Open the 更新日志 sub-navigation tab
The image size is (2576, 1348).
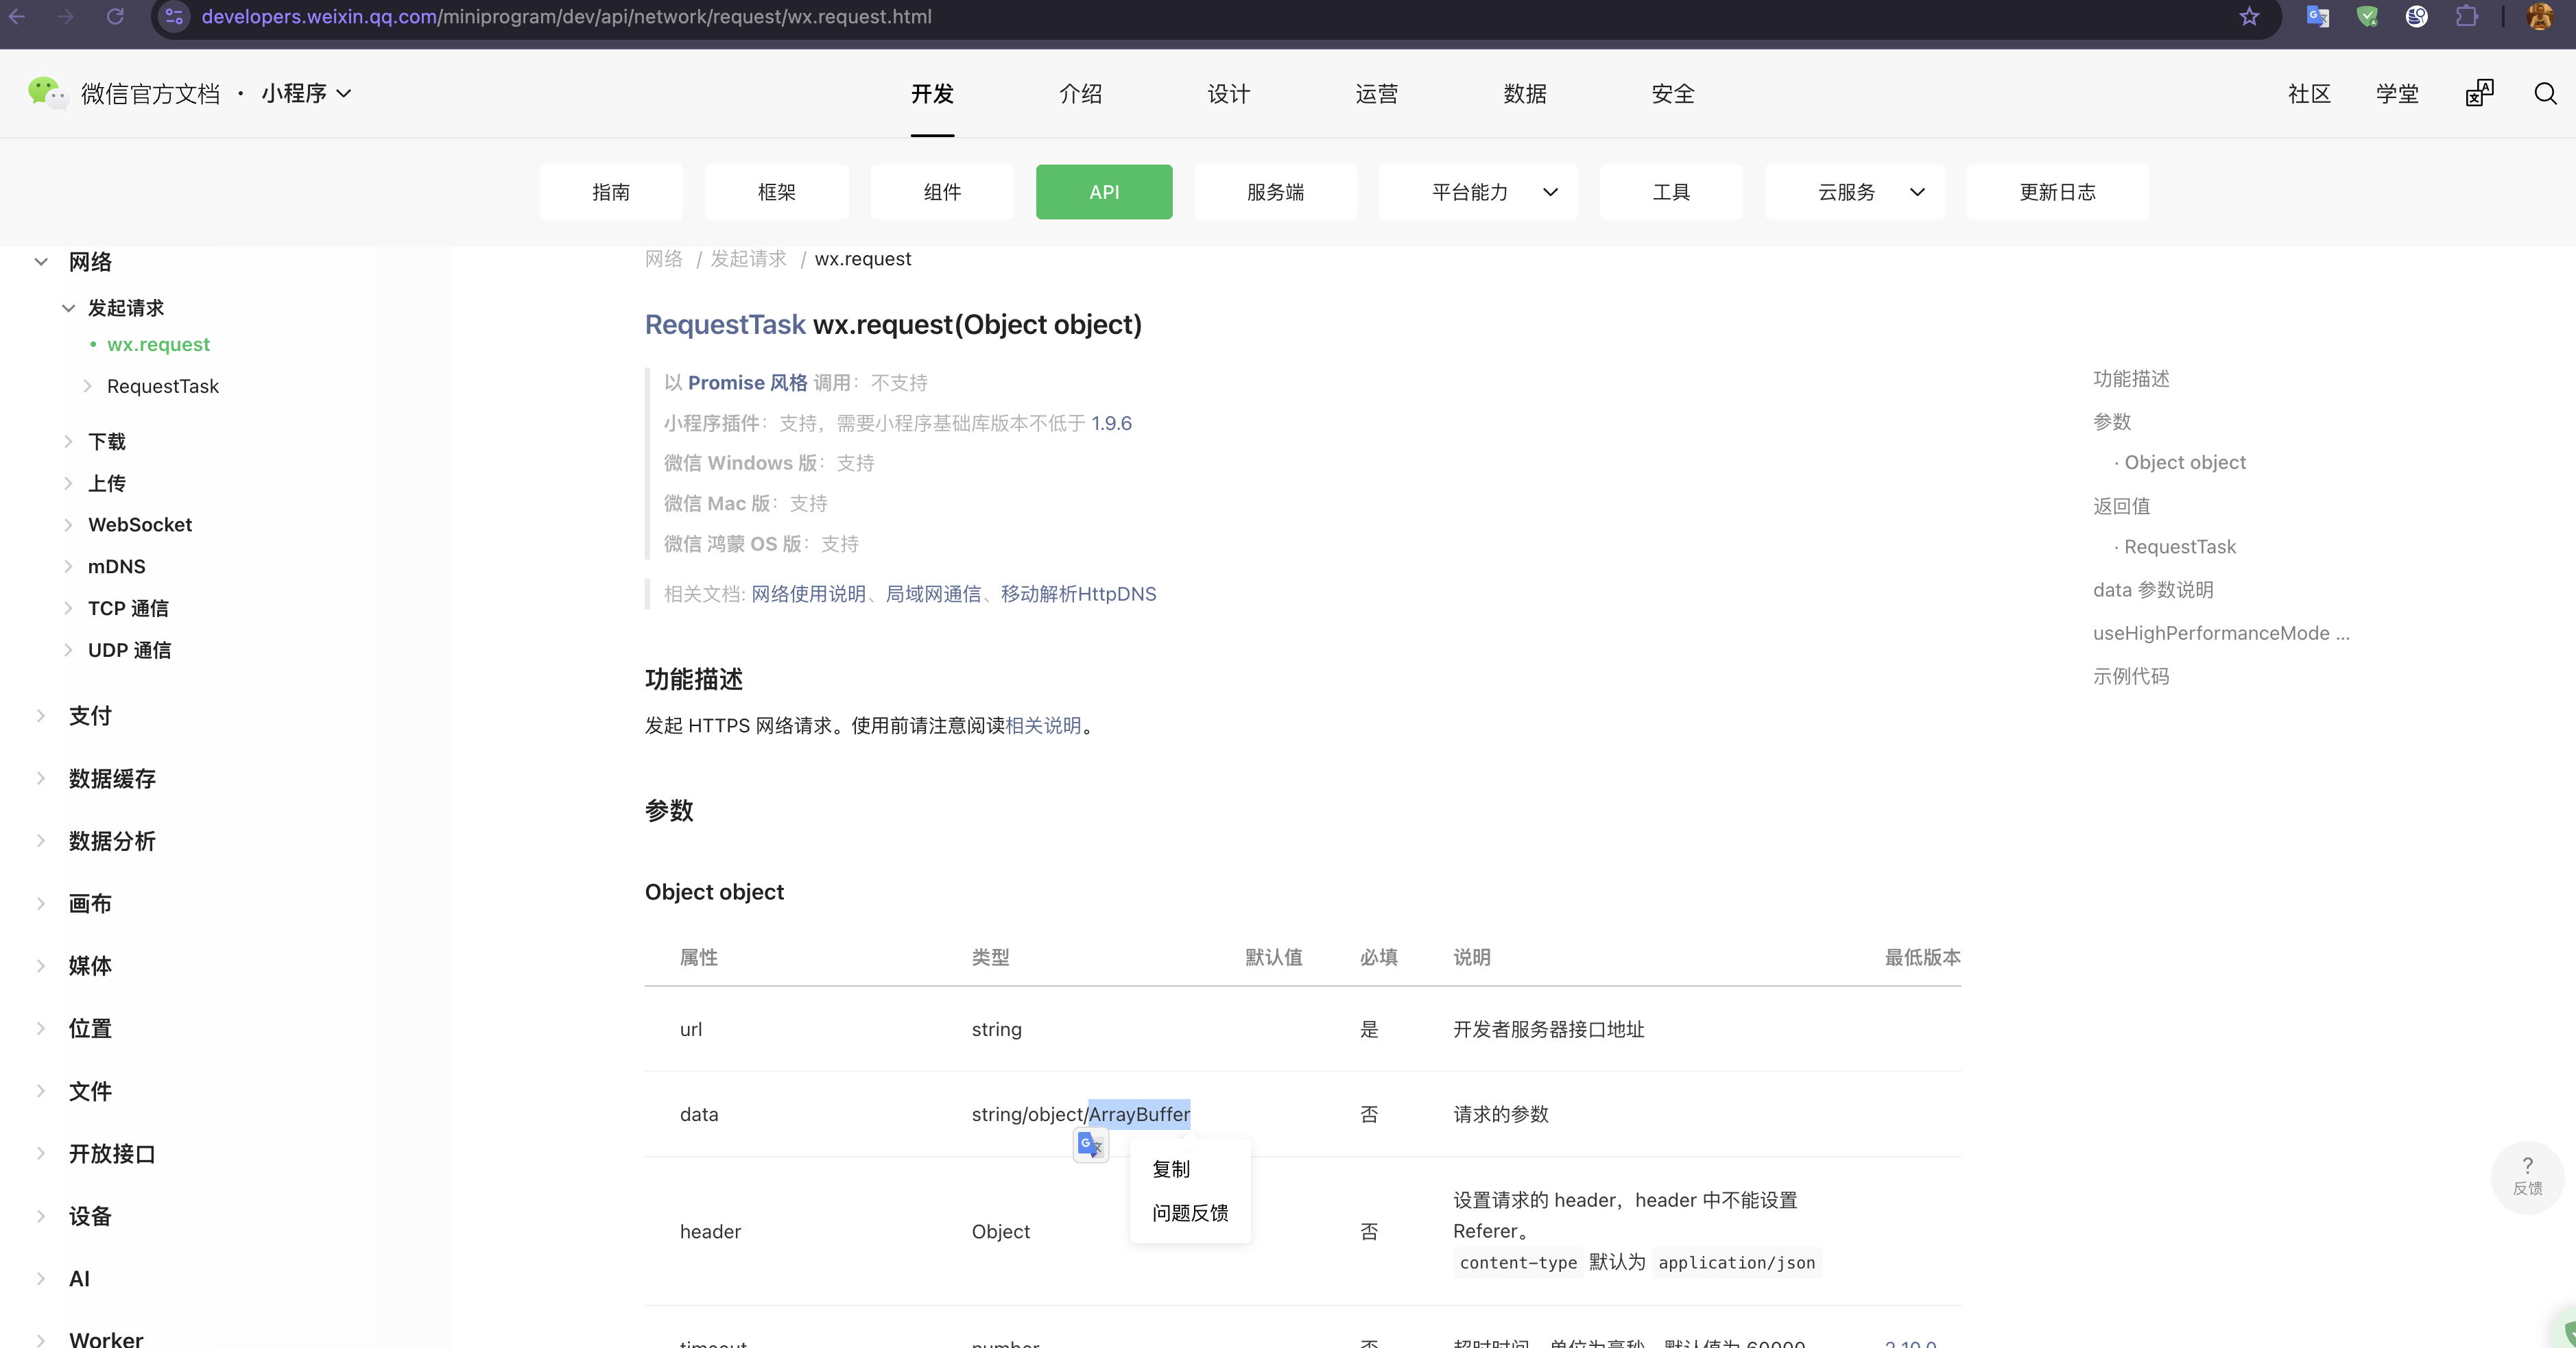pos(2057,192)
